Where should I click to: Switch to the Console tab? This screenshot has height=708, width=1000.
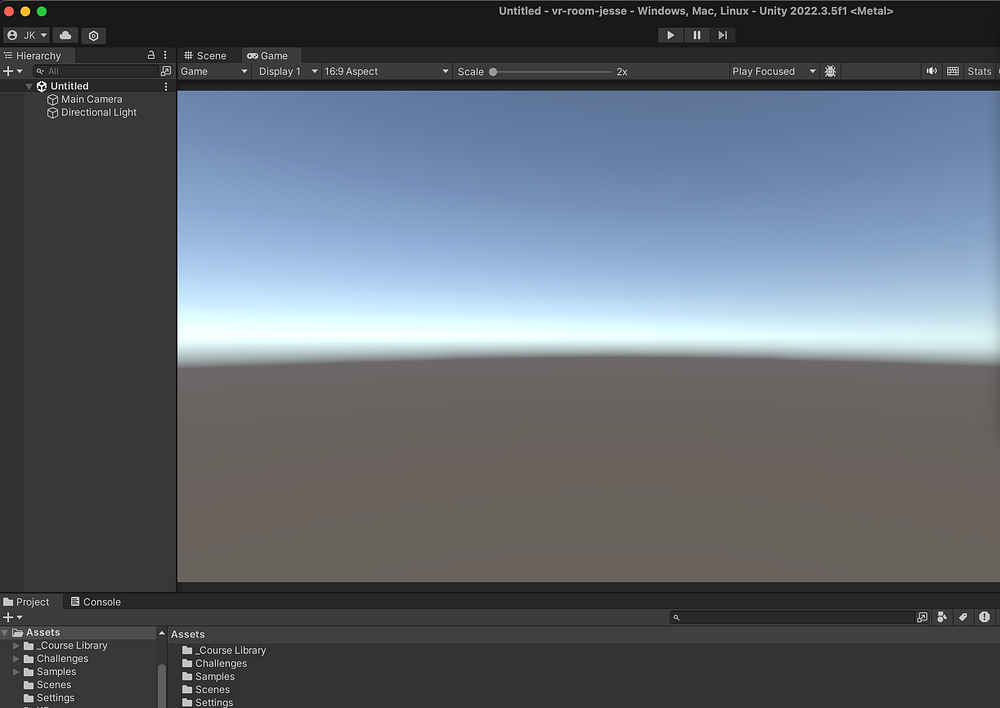(95, 602)
